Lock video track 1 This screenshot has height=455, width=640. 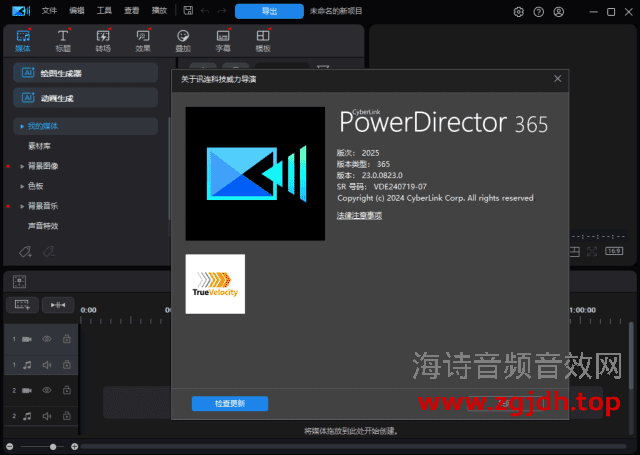point(67,339)
